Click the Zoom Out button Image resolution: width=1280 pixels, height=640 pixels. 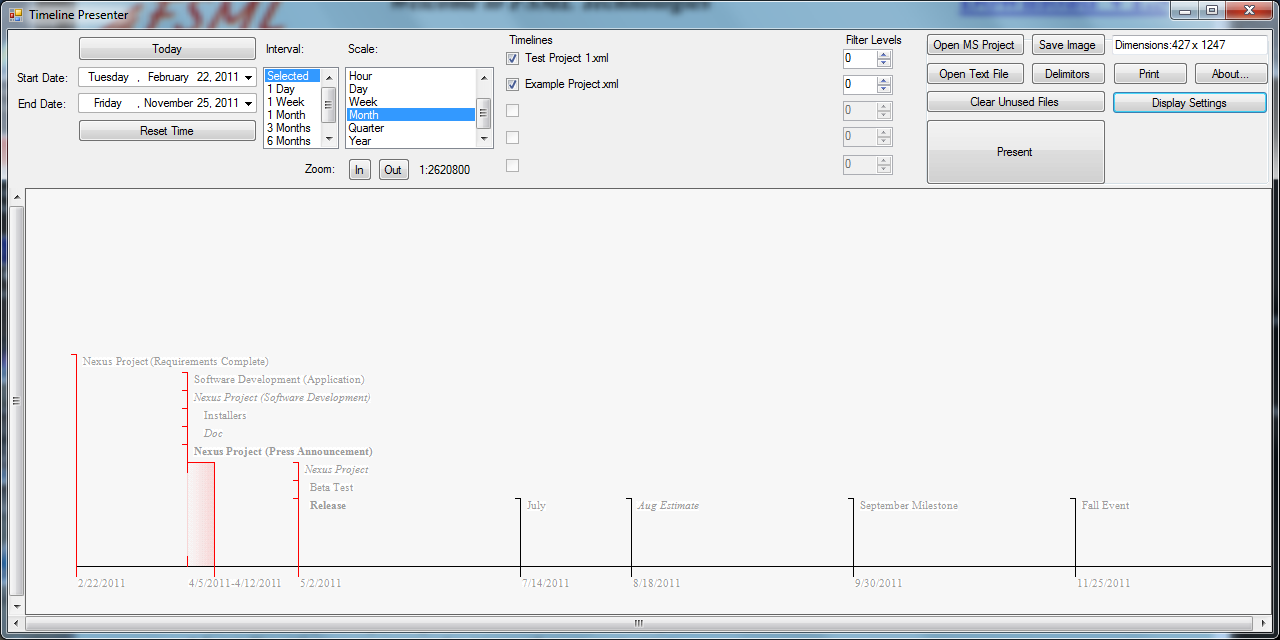(x=393, y=170)
